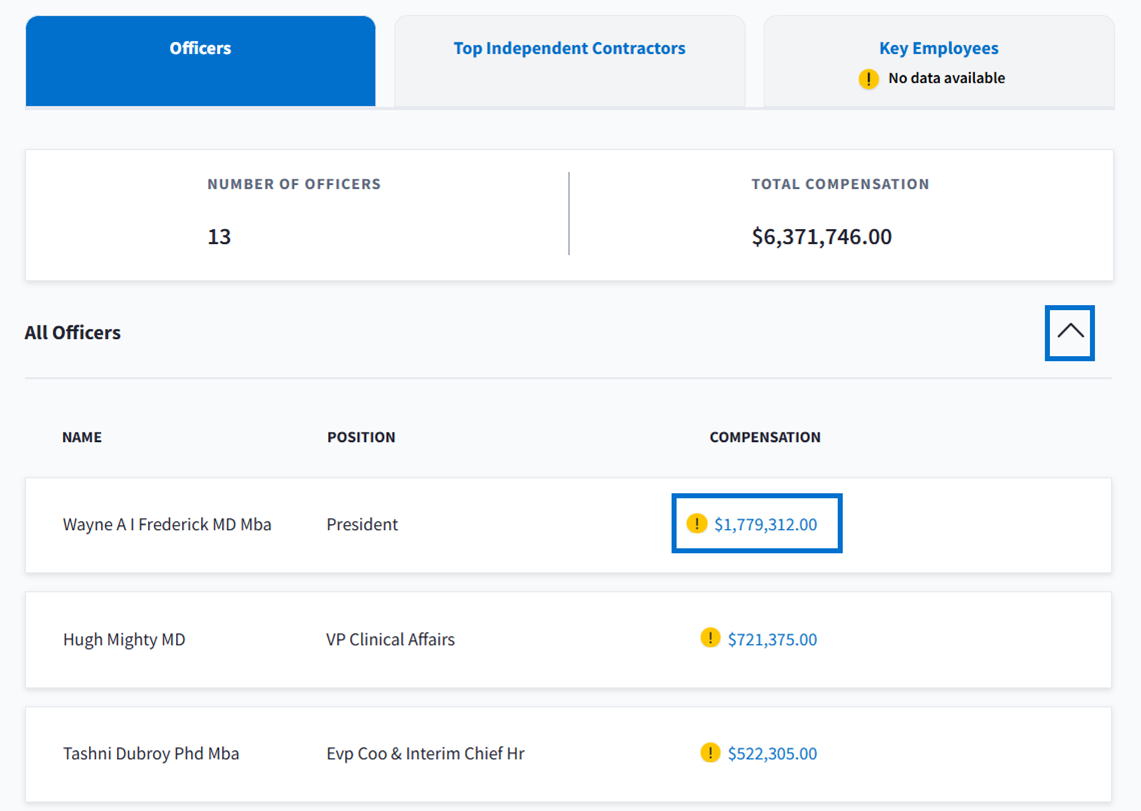Open the $1,779,312.00 compensation link
1141x811 pixels.
point(765,524)
